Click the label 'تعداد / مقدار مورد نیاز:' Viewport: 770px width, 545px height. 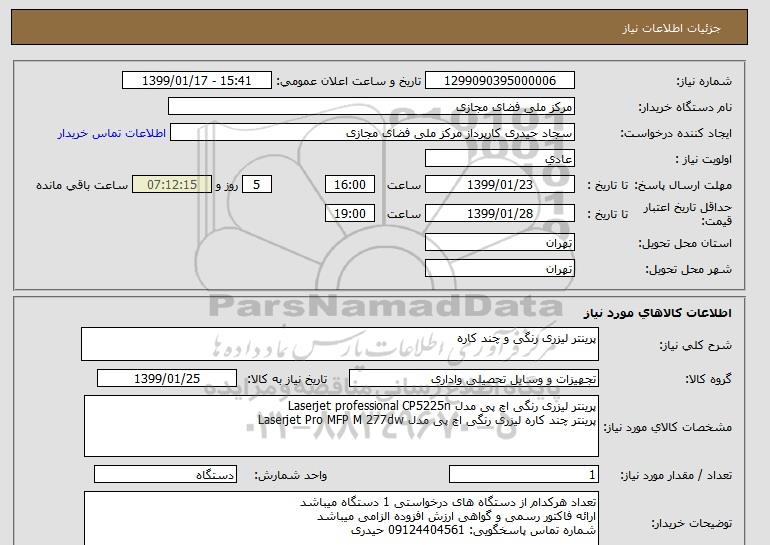pyautogui.click(x=676, y=475)
